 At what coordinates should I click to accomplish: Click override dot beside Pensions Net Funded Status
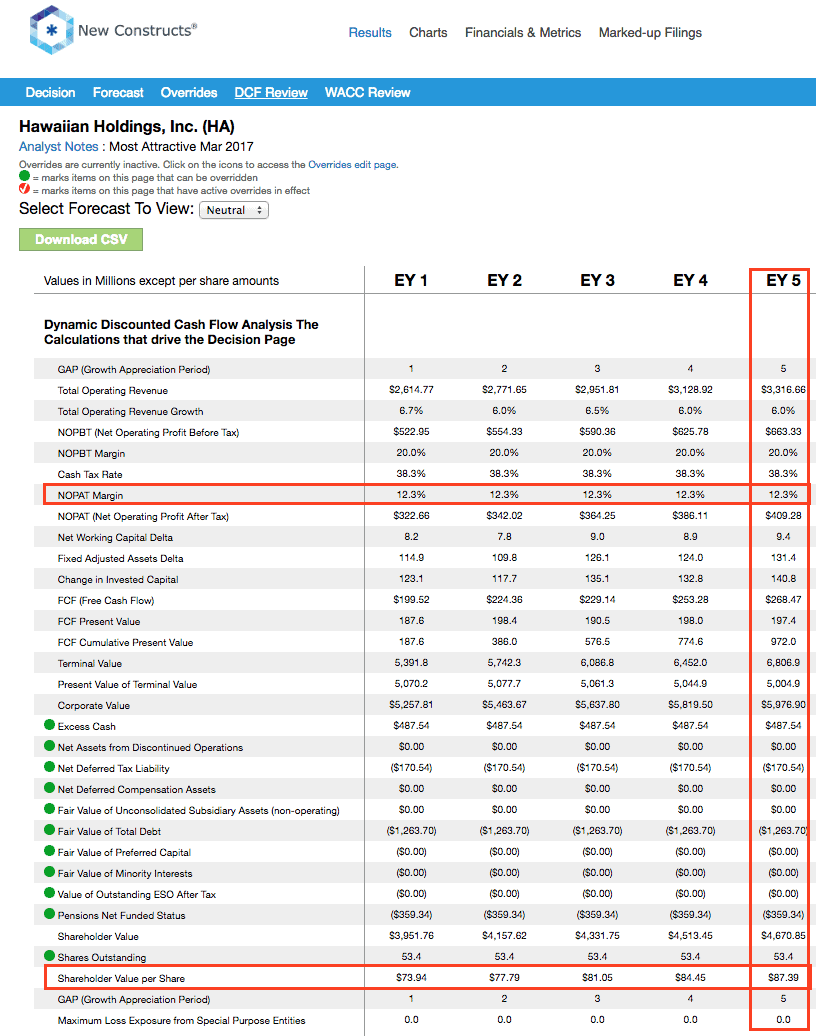(49, 914)
